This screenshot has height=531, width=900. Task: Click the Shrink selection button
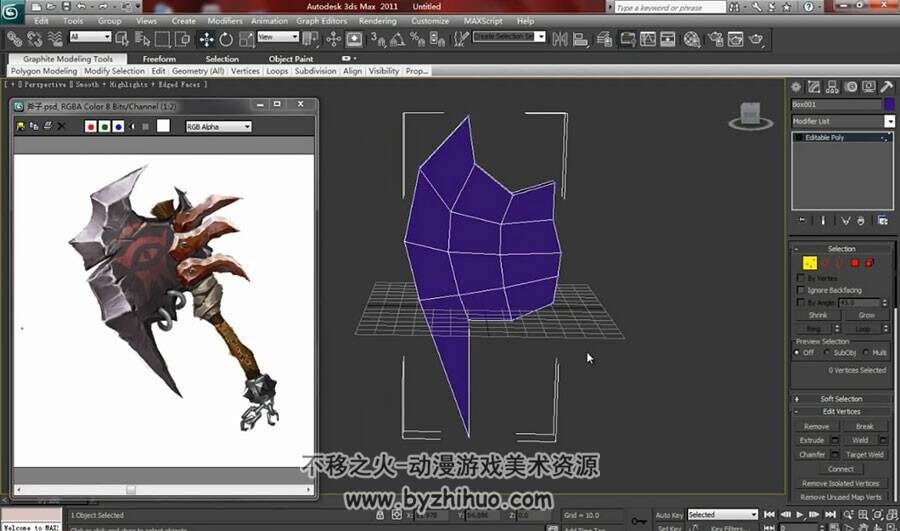[x=818, y=315]
